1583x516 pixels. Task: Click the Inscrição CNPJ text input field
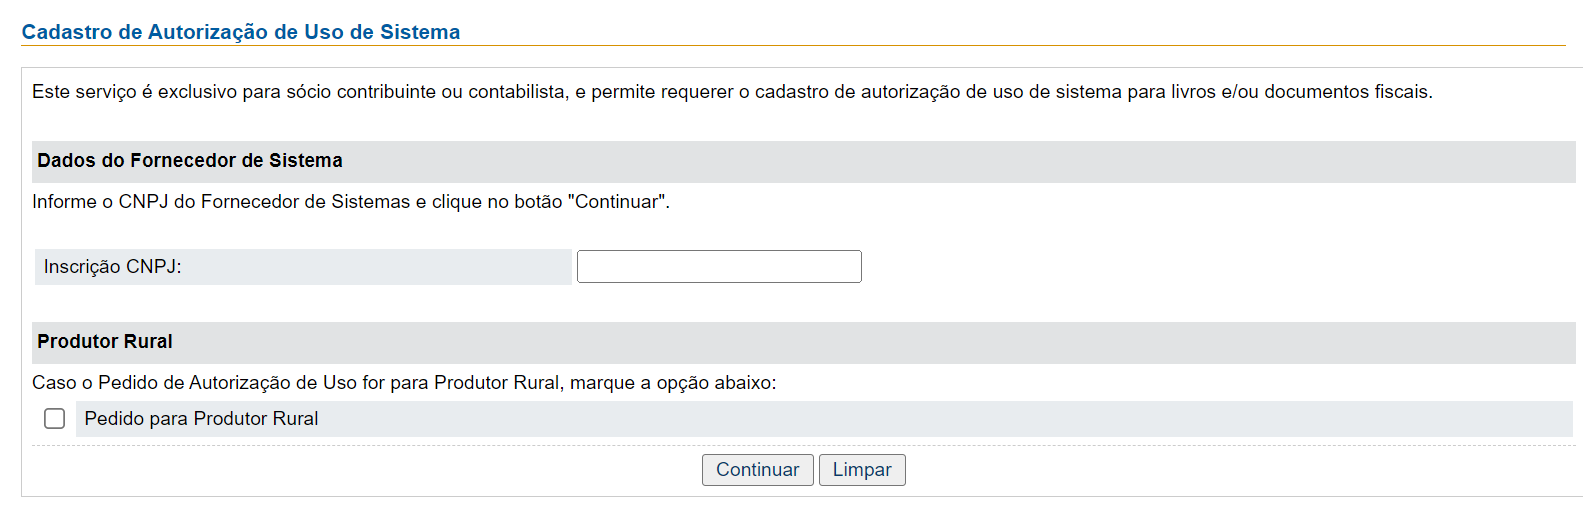719,267
